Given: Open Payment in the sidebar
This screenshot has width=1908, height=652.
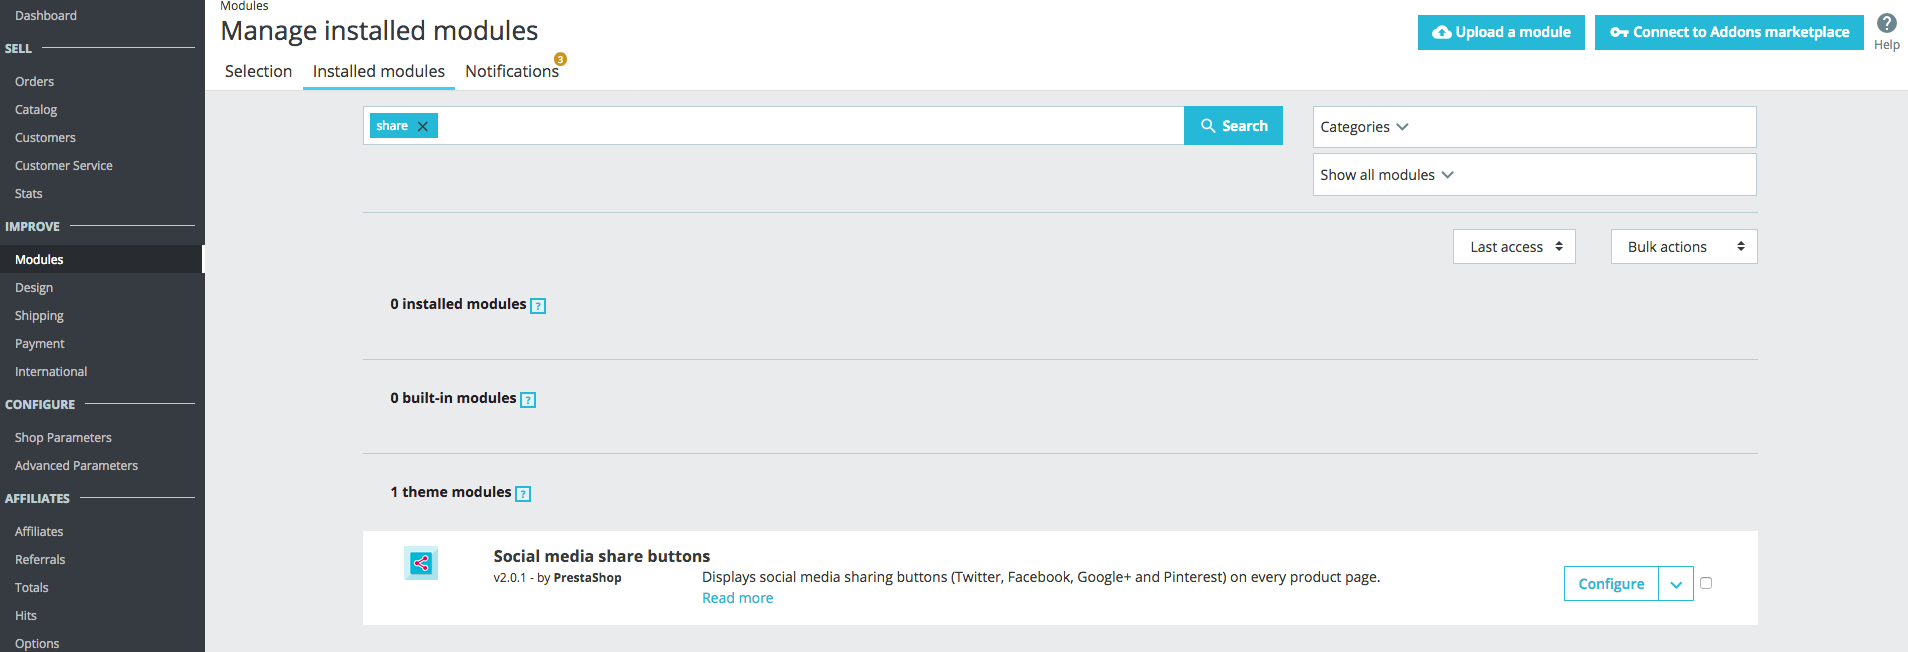Looking at the screenshot, I should point(40,343).
